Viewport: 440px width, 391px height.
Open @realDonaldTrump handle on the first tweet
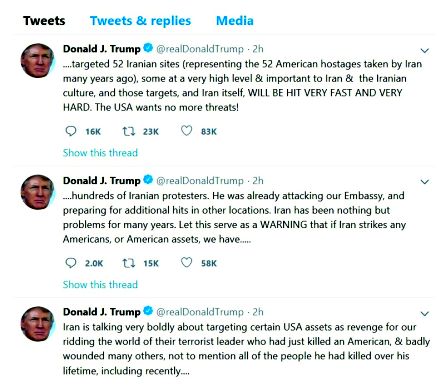tap(200, 49)
